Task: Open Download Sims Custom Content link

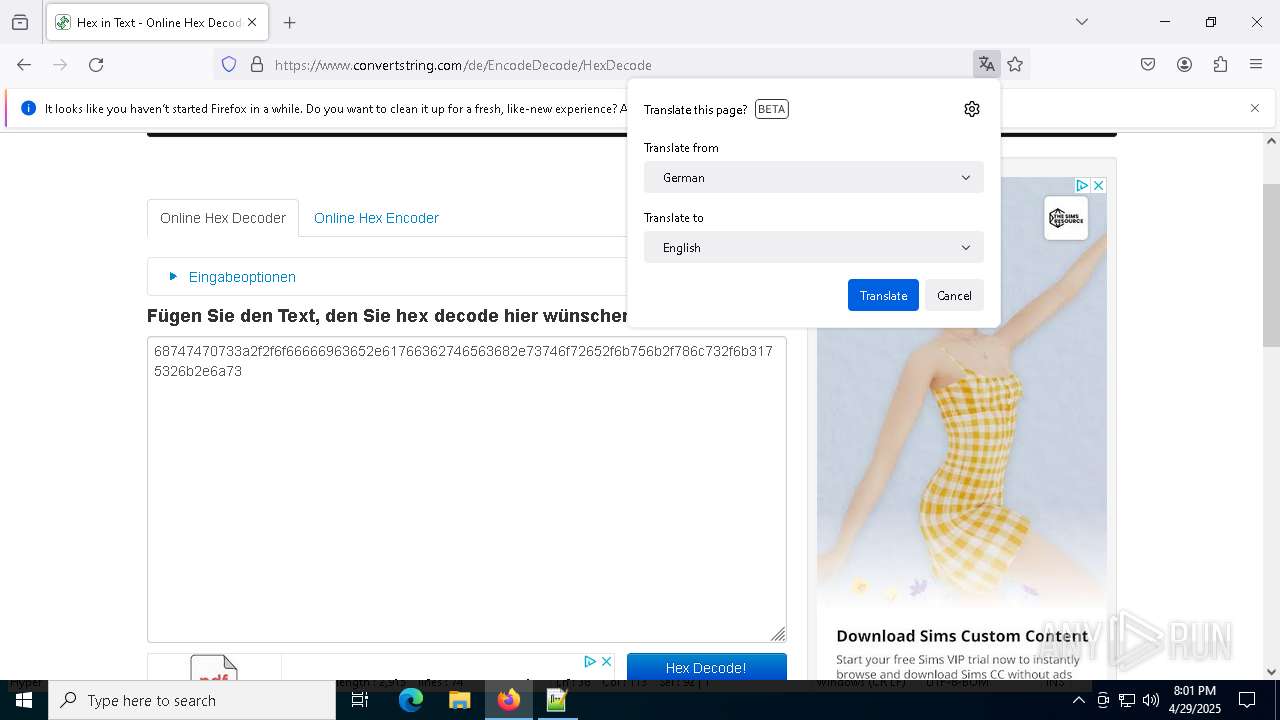Action: point(962,636)
